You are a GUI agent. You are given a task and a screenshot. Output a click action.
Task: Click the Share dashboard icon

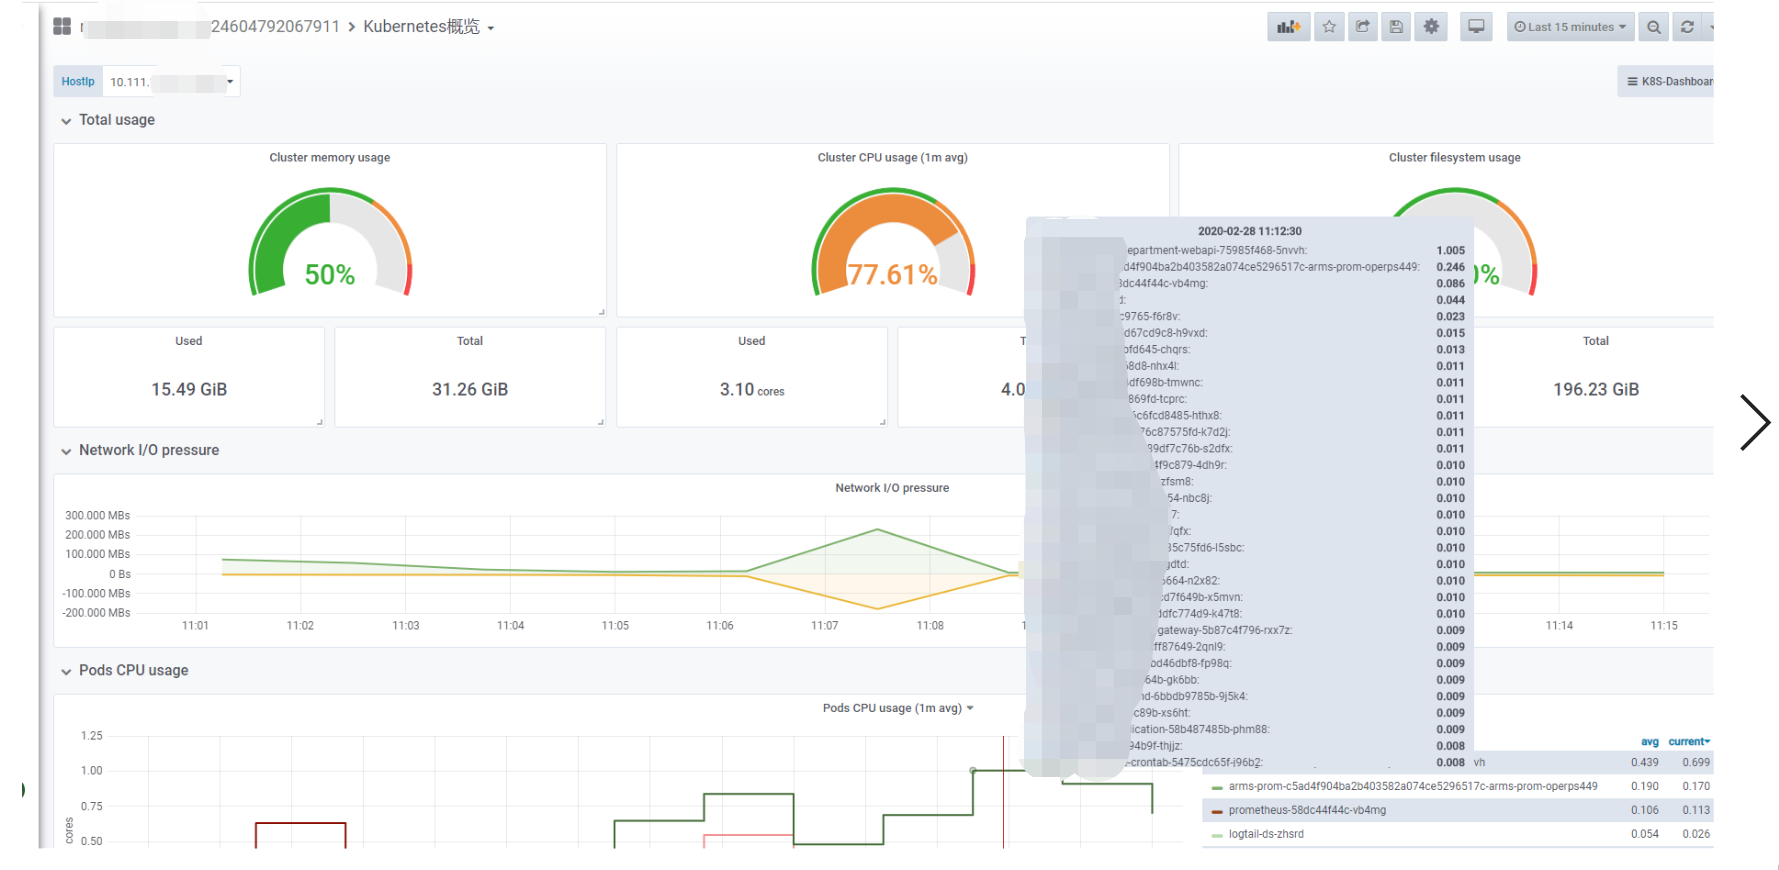pos(1362,27)
